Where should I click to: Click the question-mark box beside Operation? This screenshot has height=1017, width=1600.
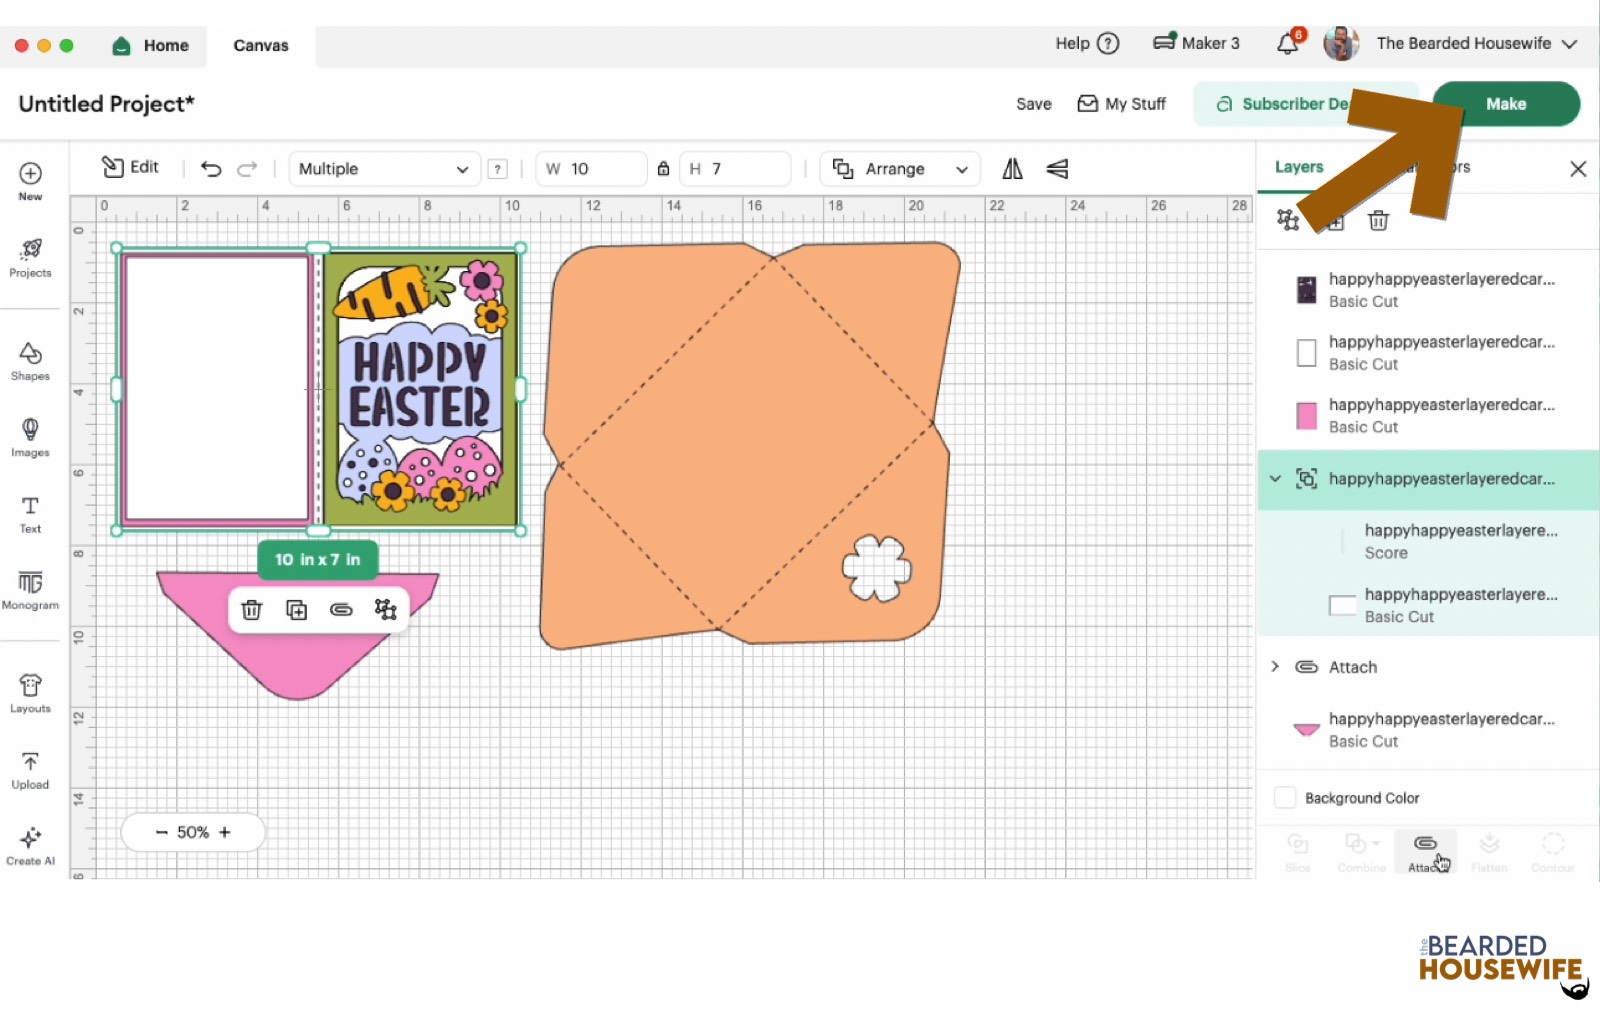pos(497,169)
